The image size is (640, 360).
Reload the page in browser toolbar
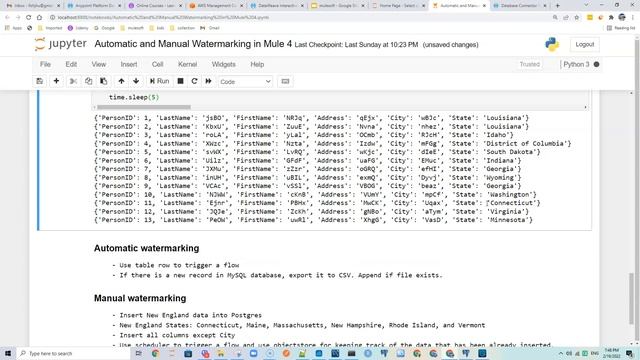click(x=29, y=18)
